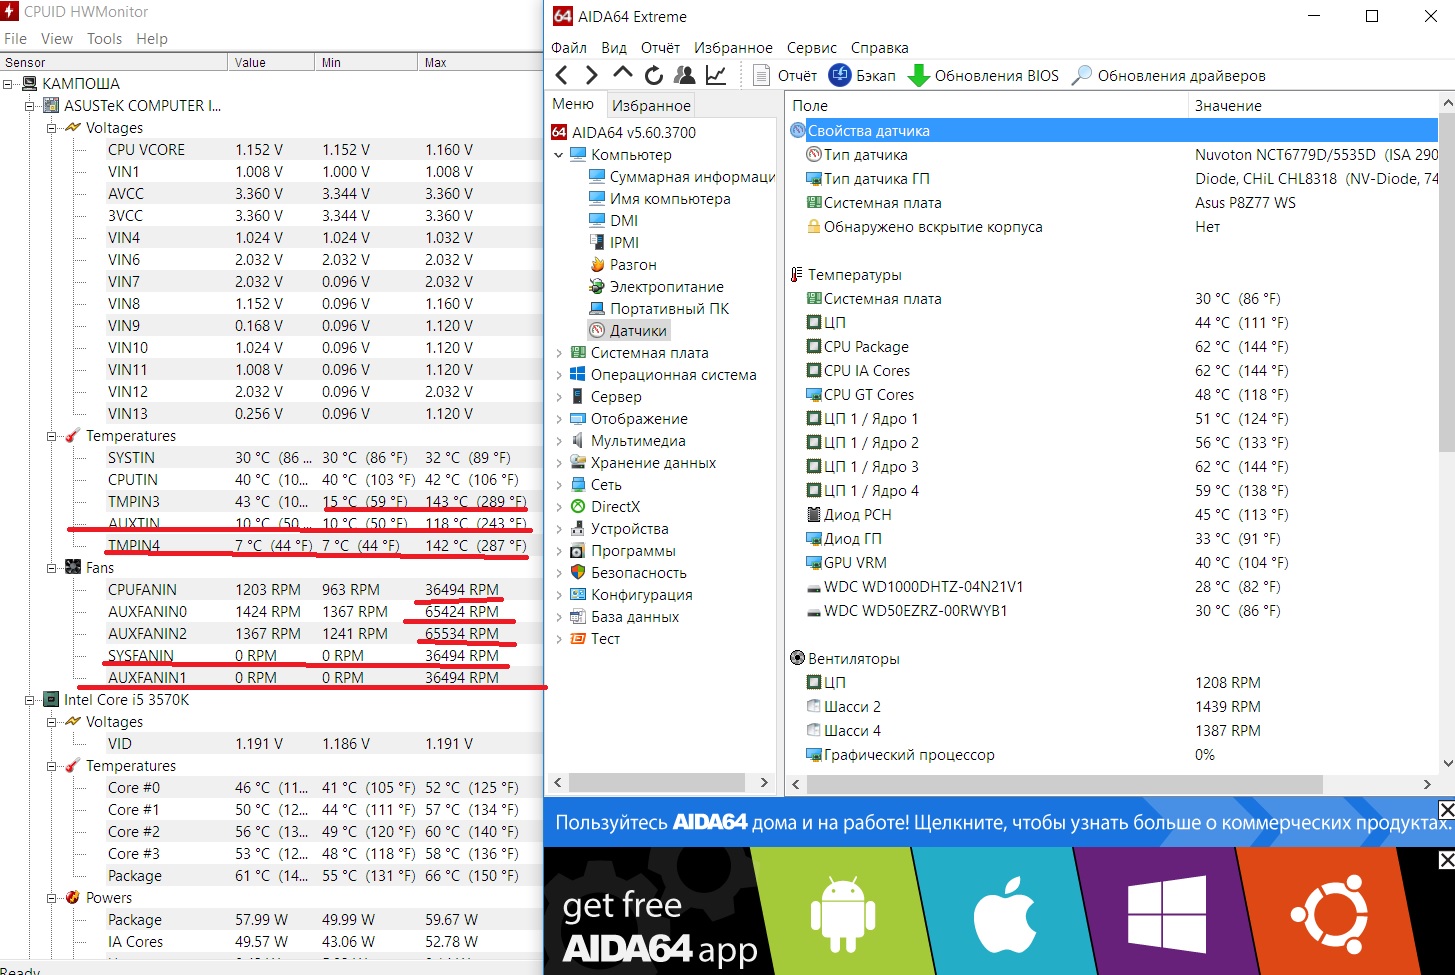The width and height of the screenshot is (1455, 975).
Task: Click the Поле column header
Action: pos(987,105)
